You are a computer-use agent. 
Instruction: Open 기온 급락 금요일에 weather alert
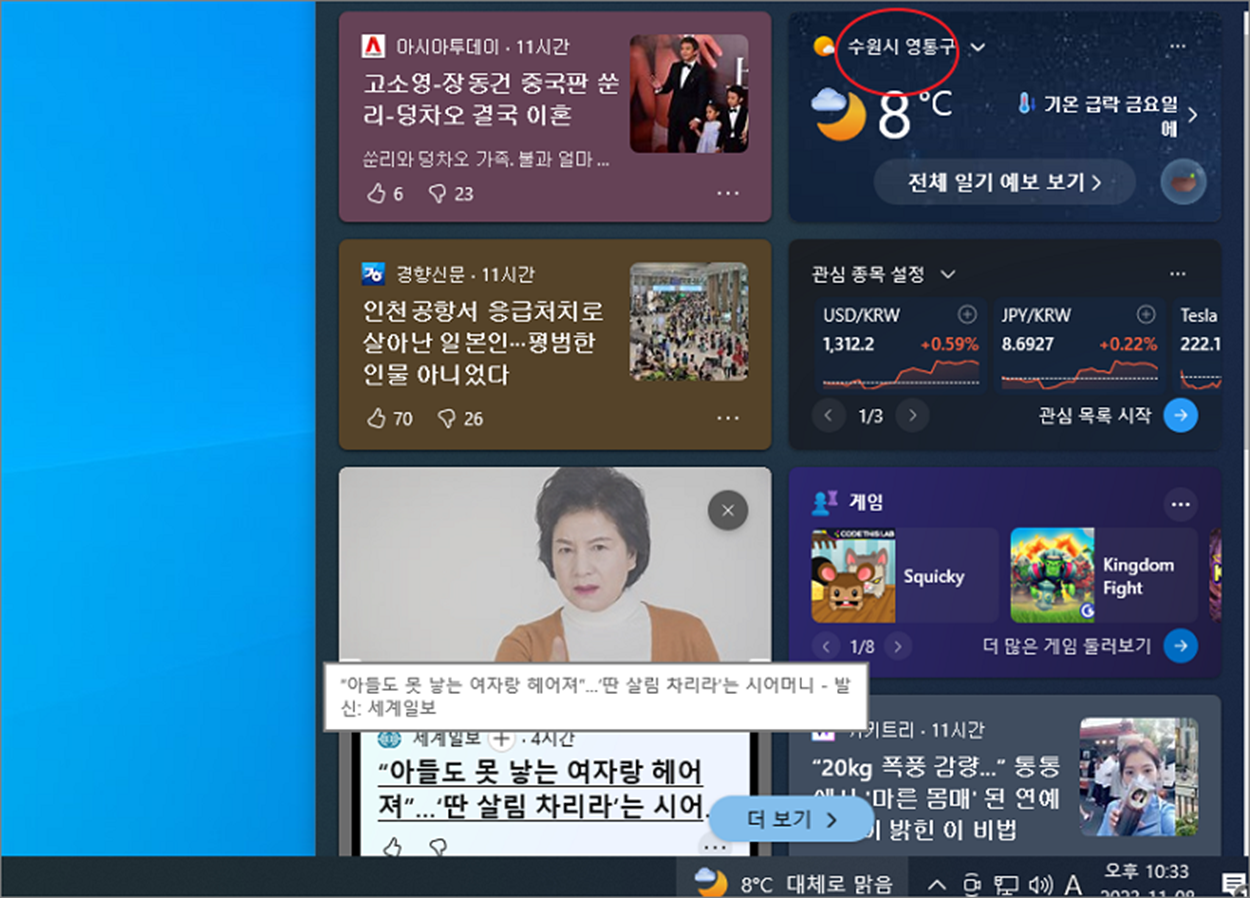pos(1098,114)
